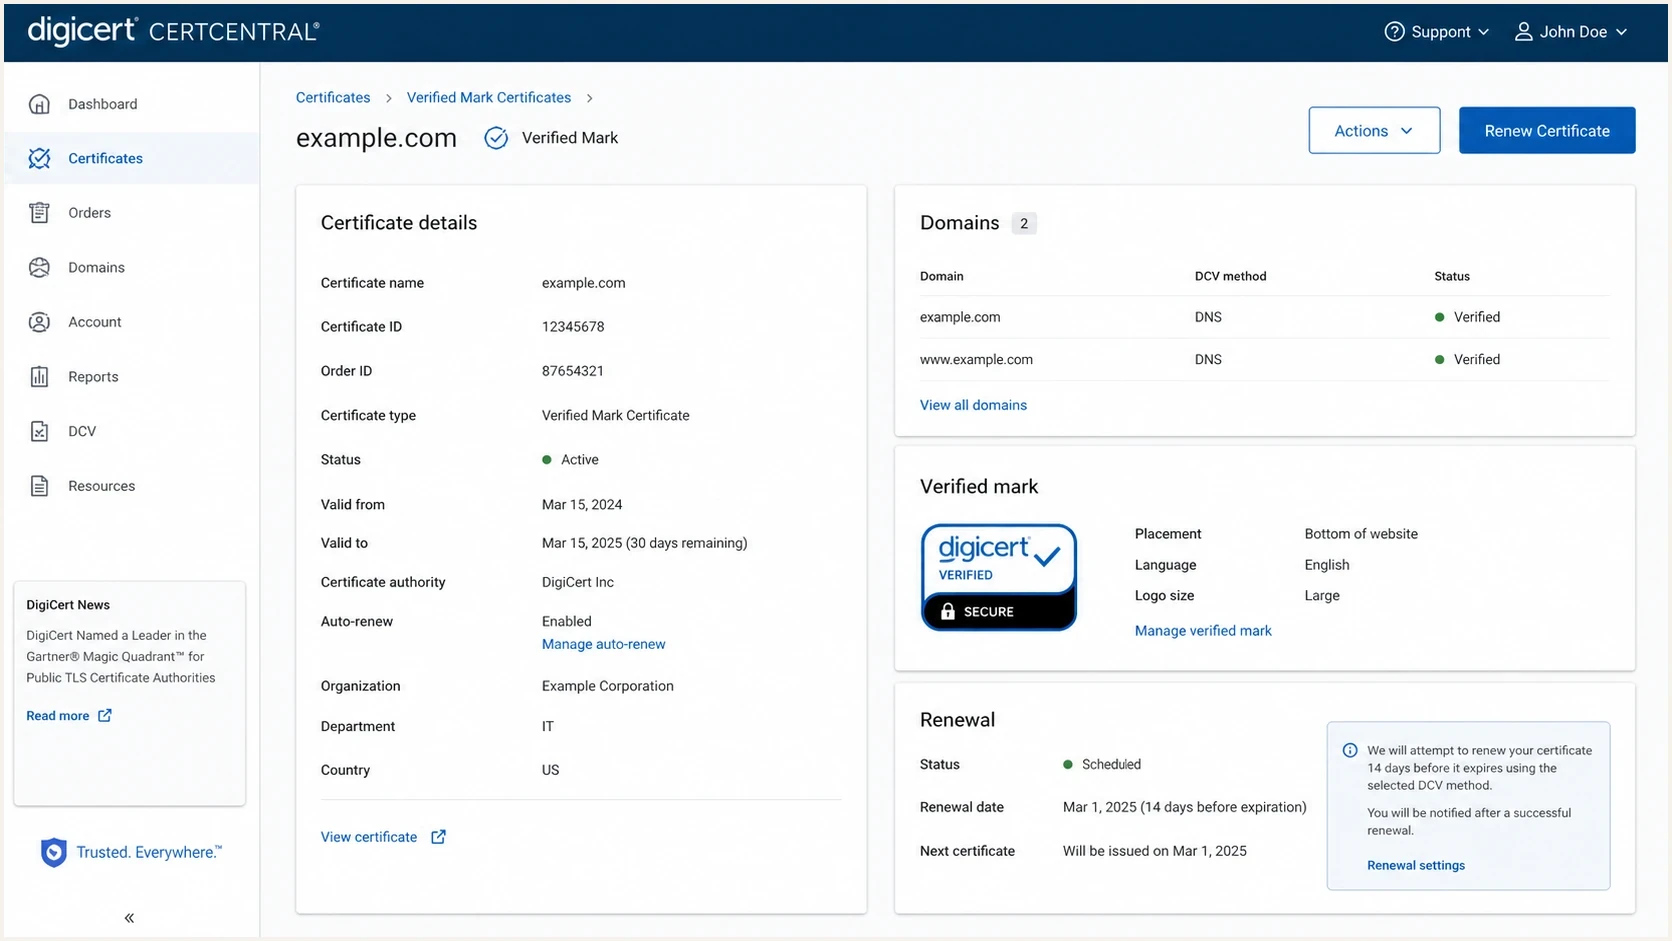Click Manage auto-renew link

603,644
